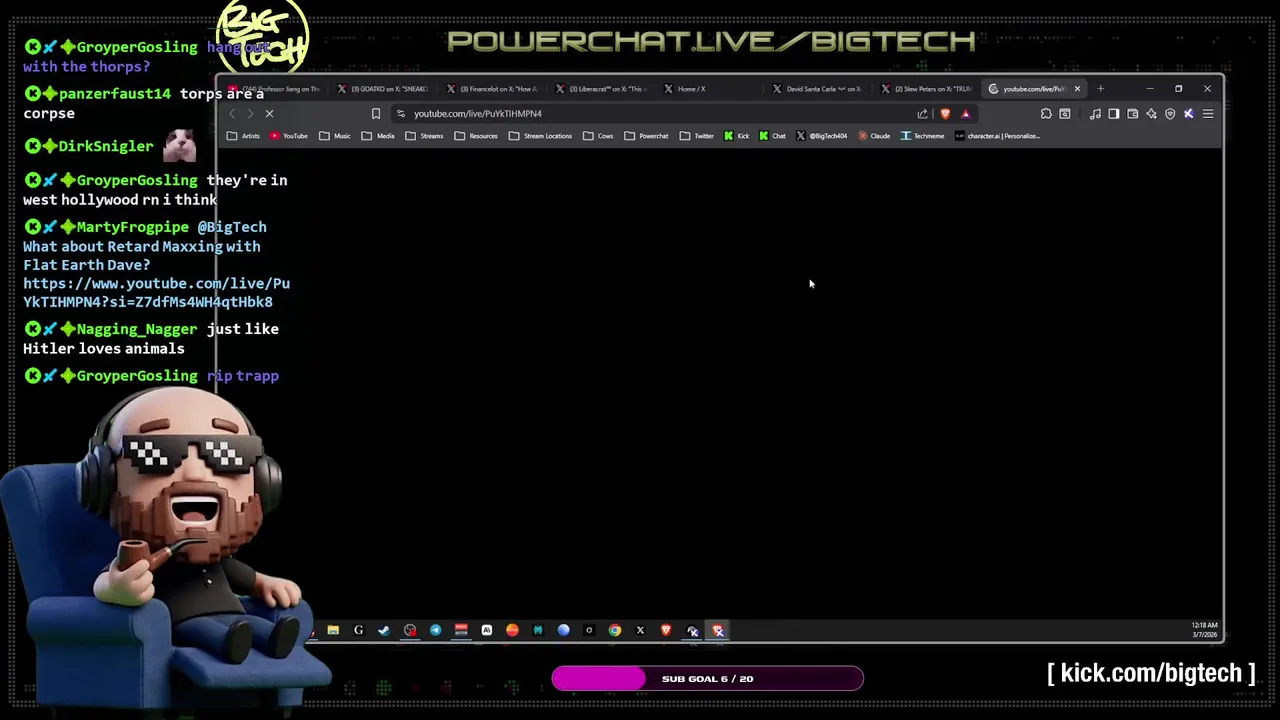This screenshot has height=720, width=1280.
Task: Open the first Brave lion taskbar icon
Action: click(x=666, y=631)
